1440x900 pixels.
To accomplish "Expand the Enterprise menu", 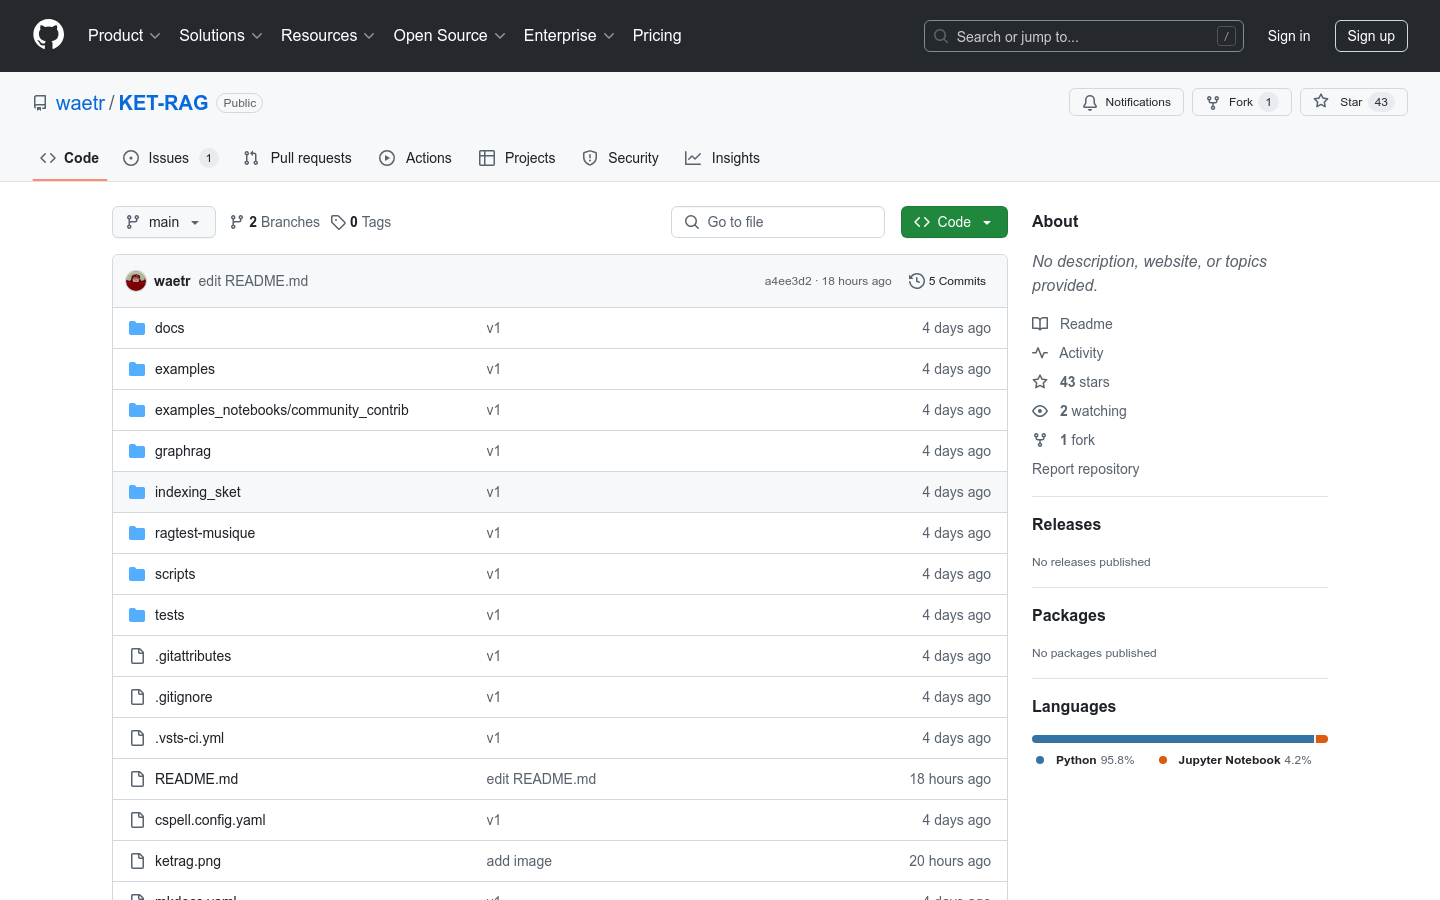I will tap(570, 35).
